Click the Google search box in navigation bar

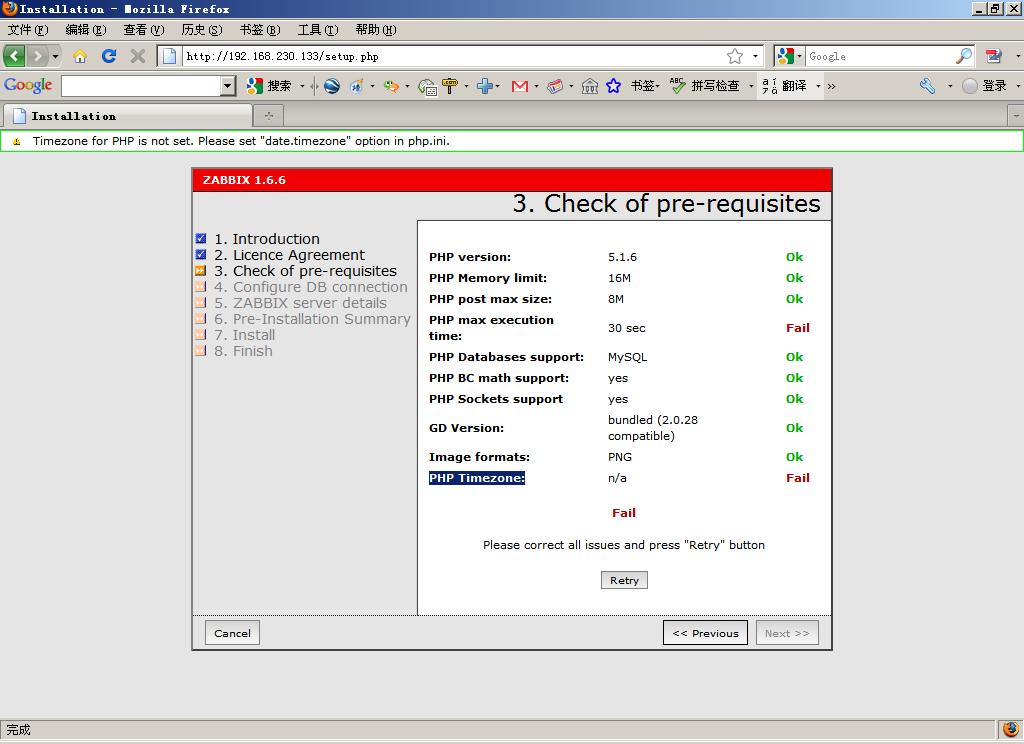[x=880, y=56]
